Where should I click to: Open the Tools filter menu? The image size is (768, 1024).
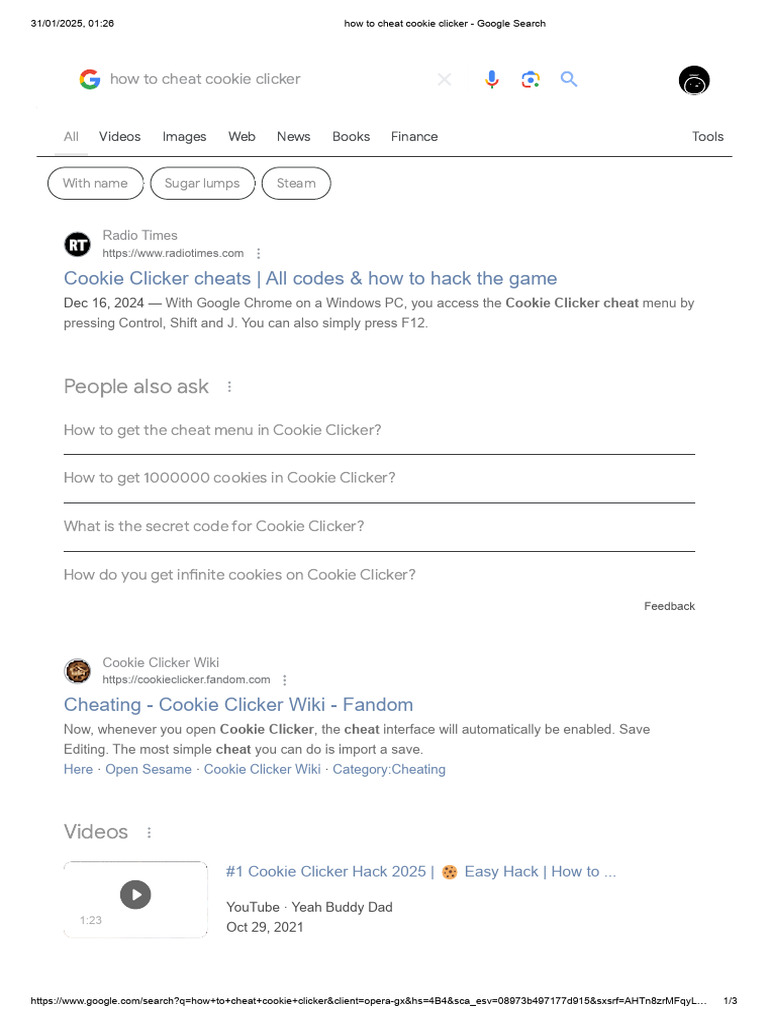[x=707, y=137]
